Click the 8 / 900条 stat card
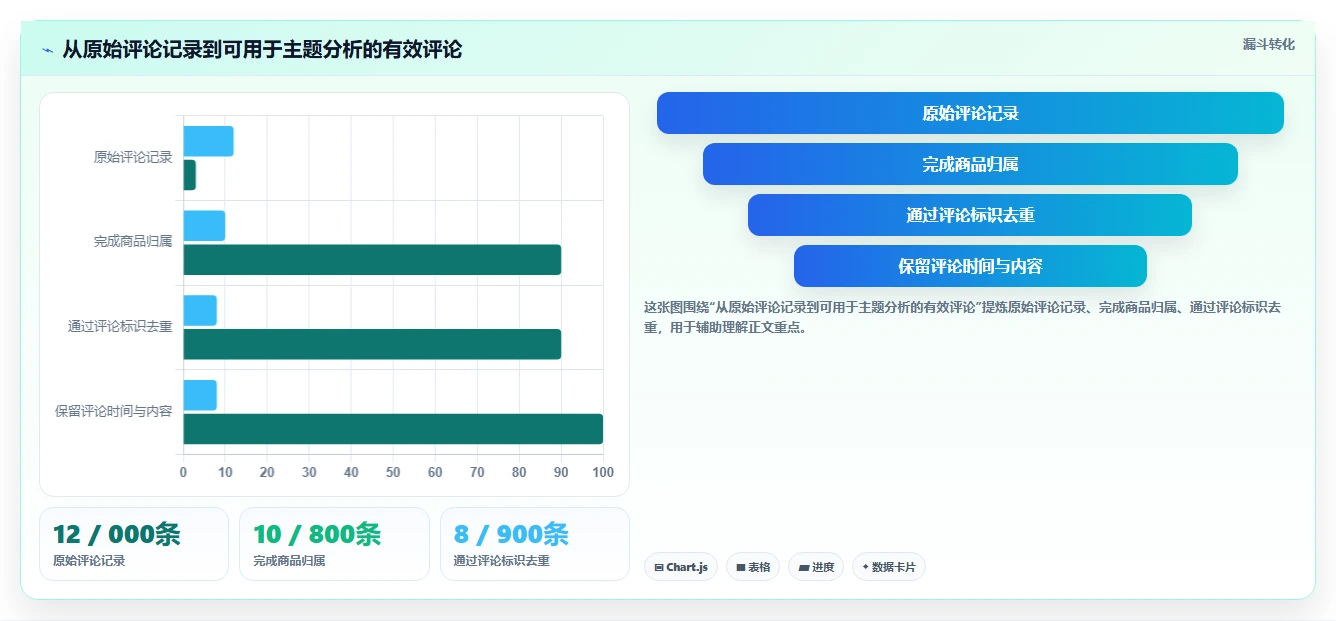1336x621 pixels. click(x=535, y=544)
